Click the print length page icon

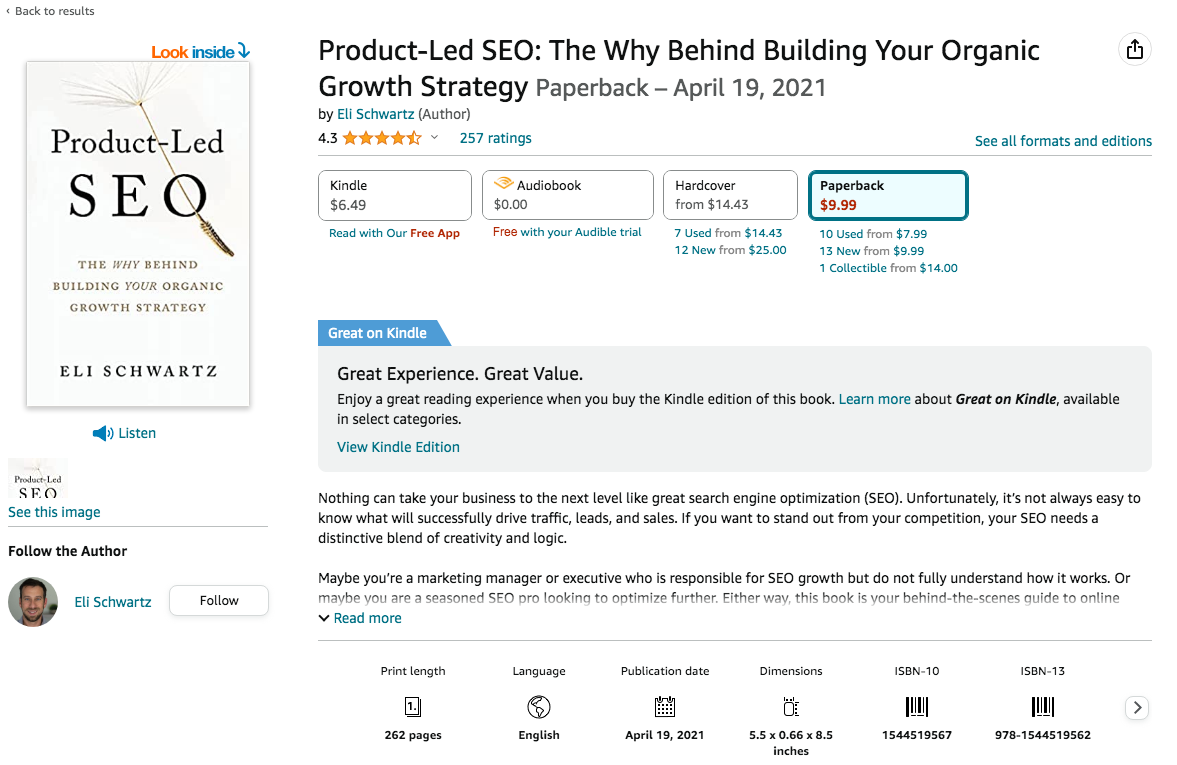coord(412,707)
